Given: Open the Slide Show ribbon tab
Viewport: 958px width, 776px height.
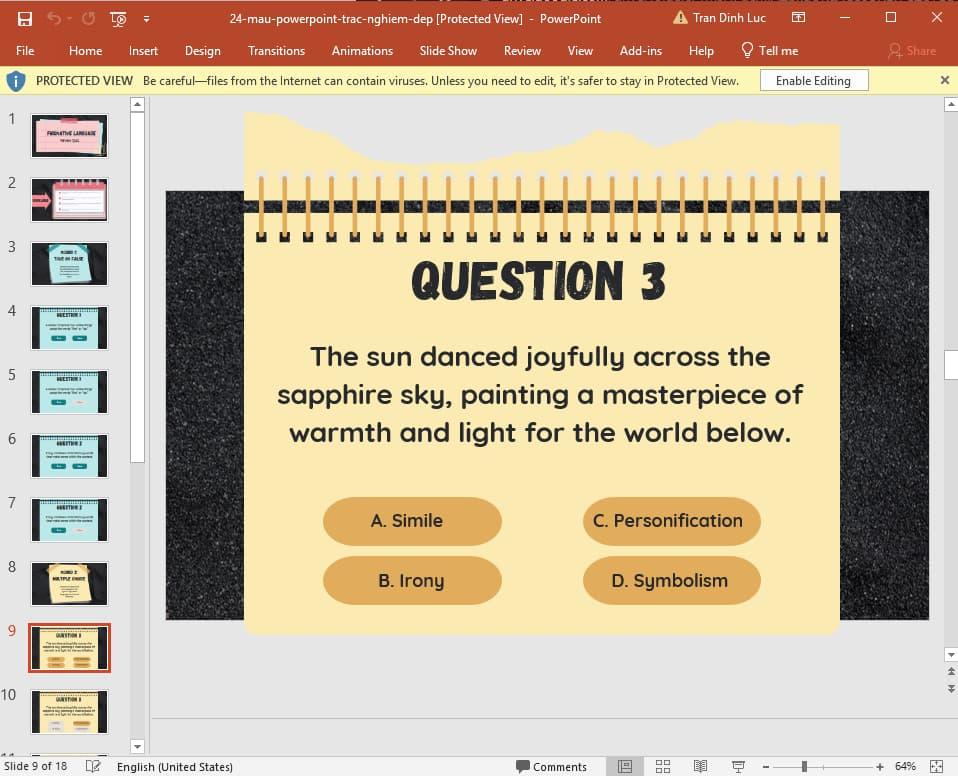Looking at the screenshot, I should click(448, 51).
